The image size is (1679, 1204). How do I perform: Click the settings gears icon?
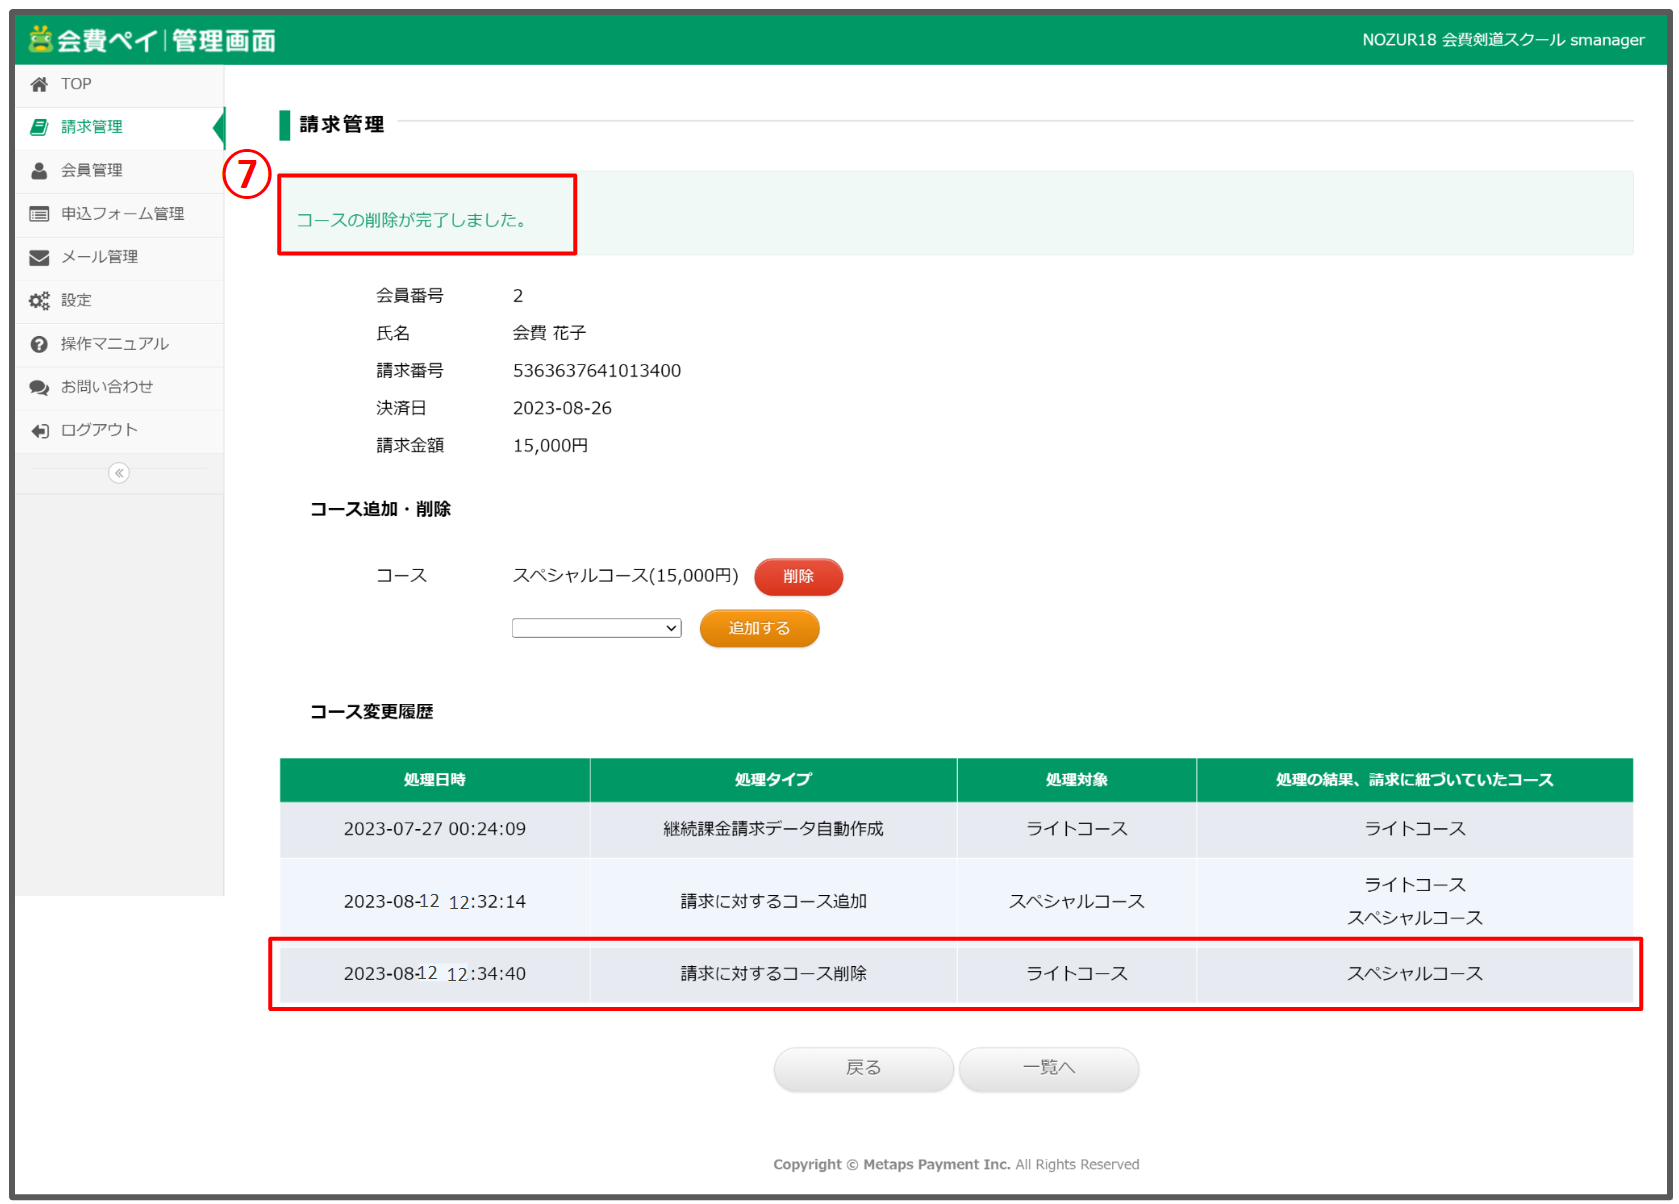click(39, 301)
